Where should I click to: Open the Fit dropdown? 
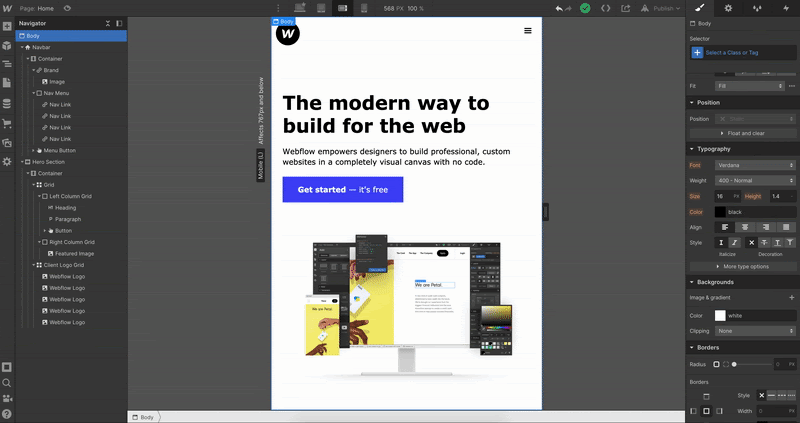(x=749, y=86)
